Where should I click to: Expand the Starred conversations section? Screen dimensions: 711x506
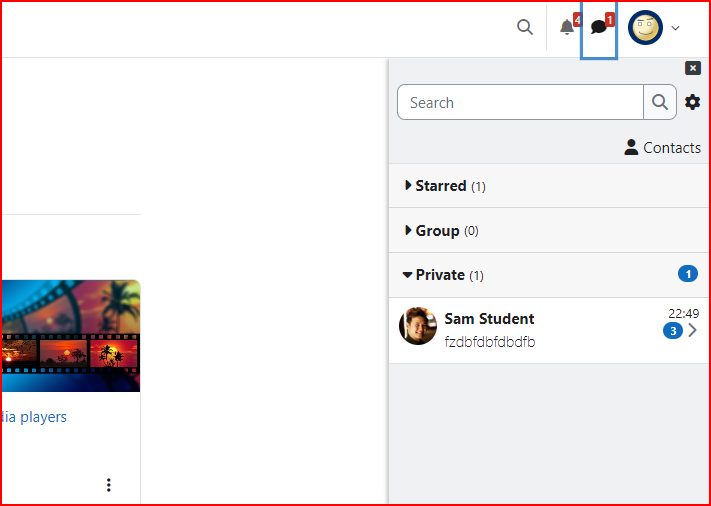550,186
